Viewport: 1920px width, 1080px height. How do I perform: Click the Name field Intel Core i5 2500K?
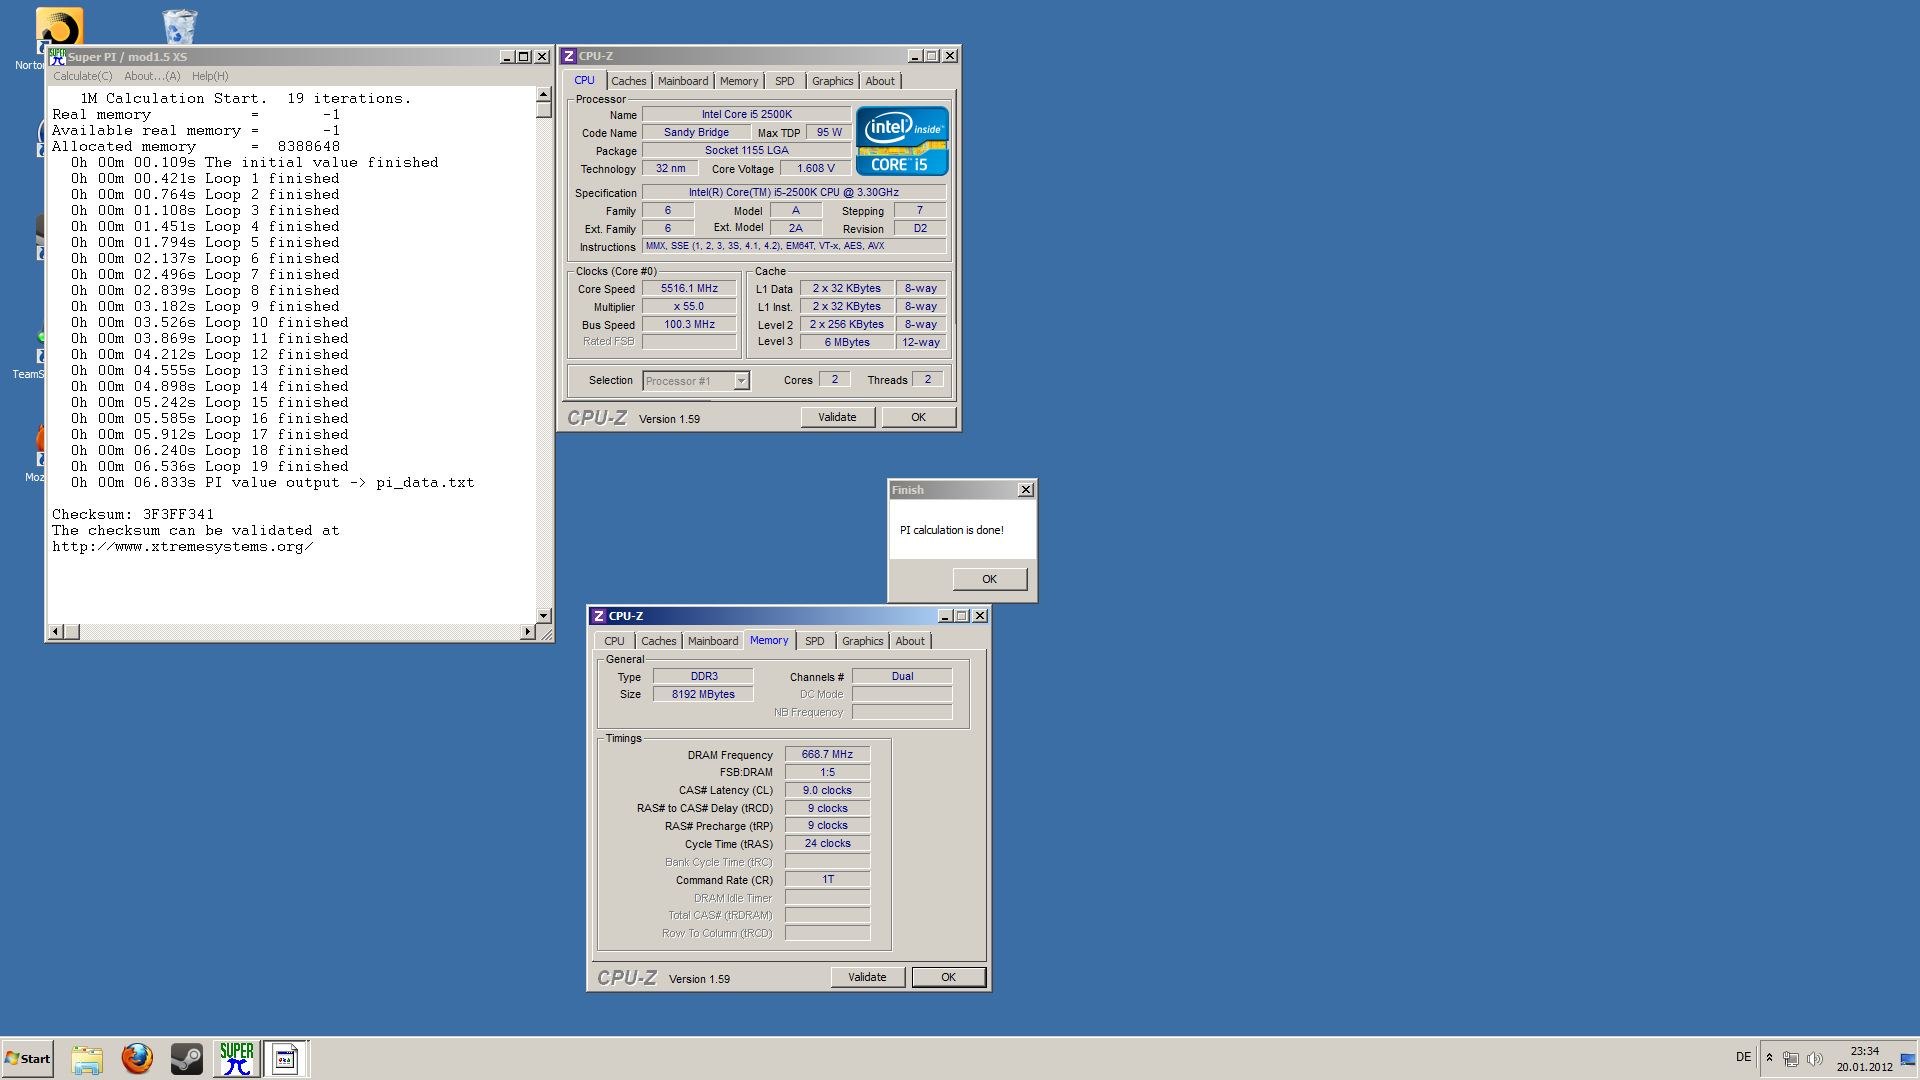pyautogui.click(x=746, y=114)
